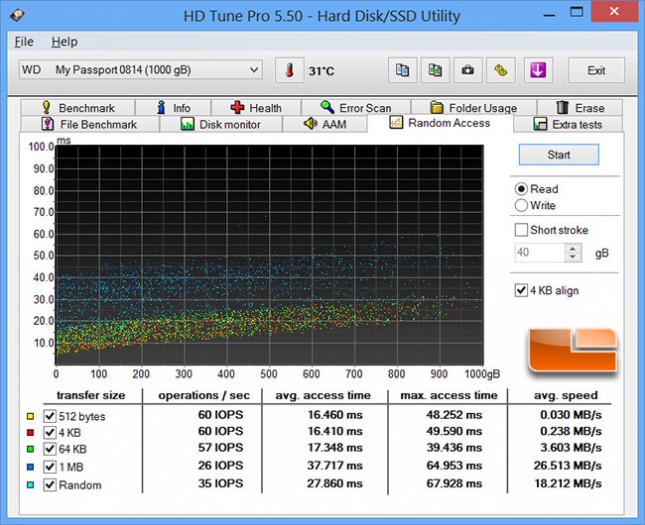Switch to the Folder Usage tab

473,108
